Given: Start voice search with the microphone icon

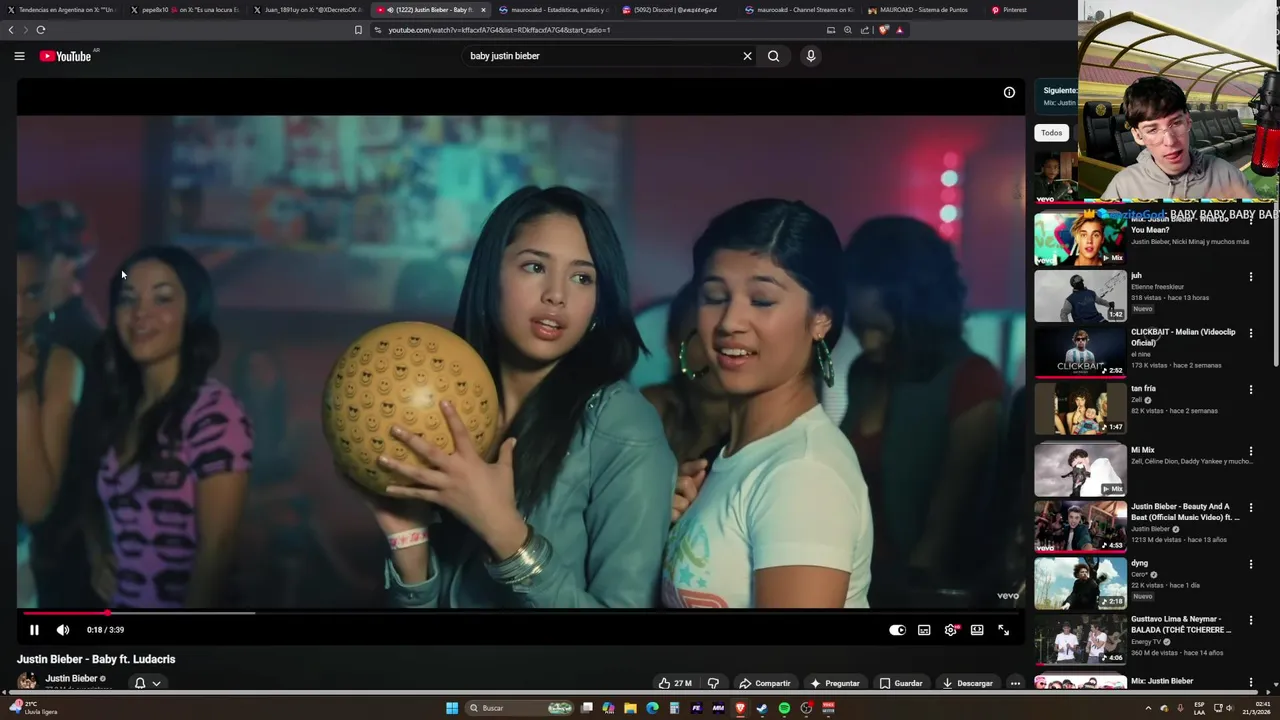Looking at the screenshot, I should coord(811,56).
